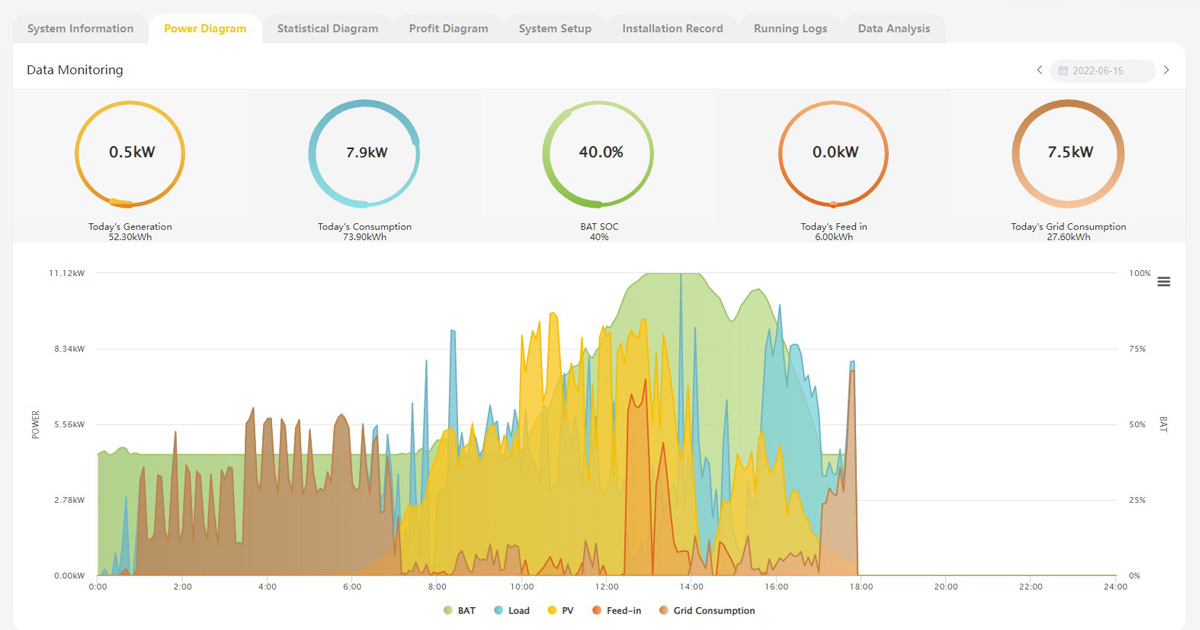Click 50% right axis label

pos(1138,425)
